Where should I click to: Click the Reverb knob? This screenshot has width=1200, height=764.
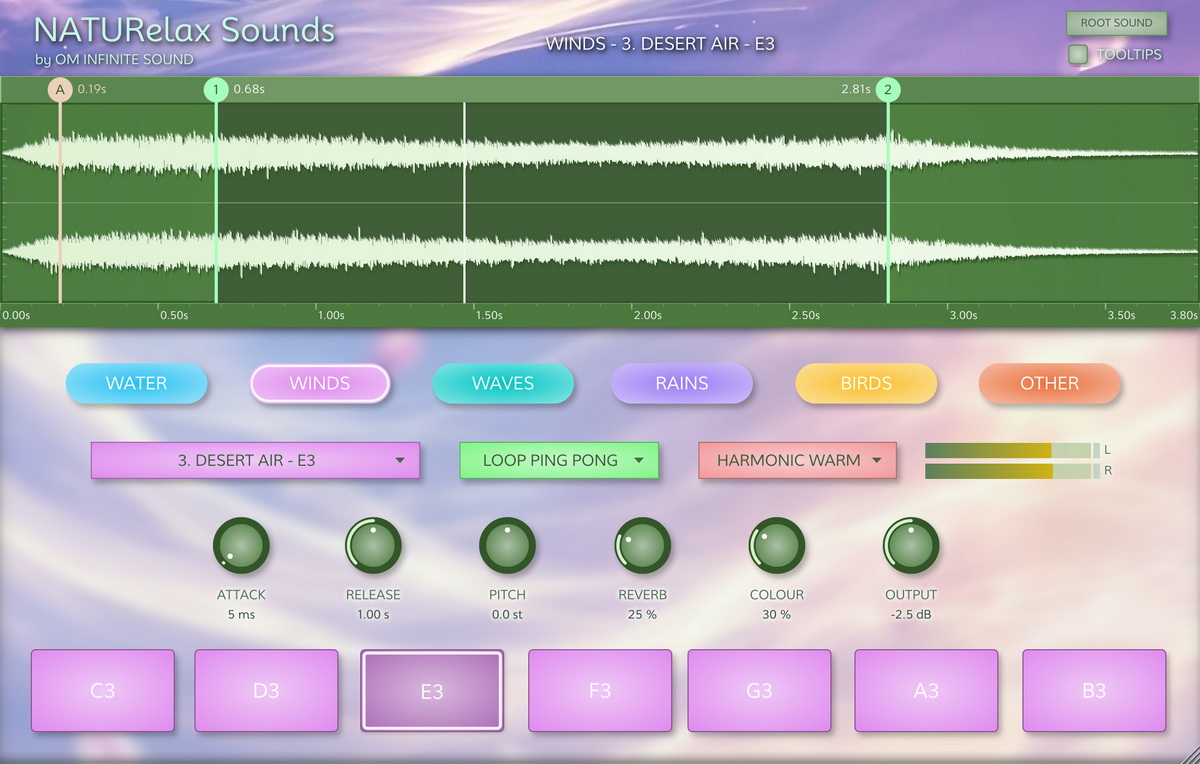pyautogui.click(x=642, y=546)
